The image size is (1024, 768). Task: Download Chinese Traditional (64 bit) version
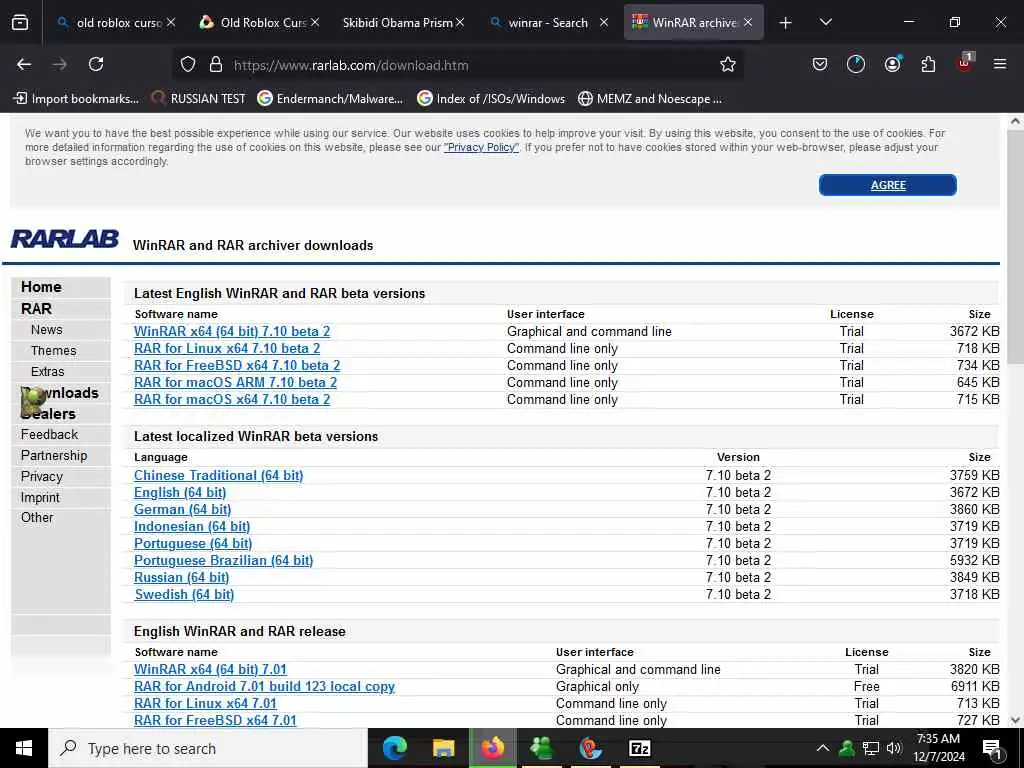pyautogui.click(x=218, y=475)
